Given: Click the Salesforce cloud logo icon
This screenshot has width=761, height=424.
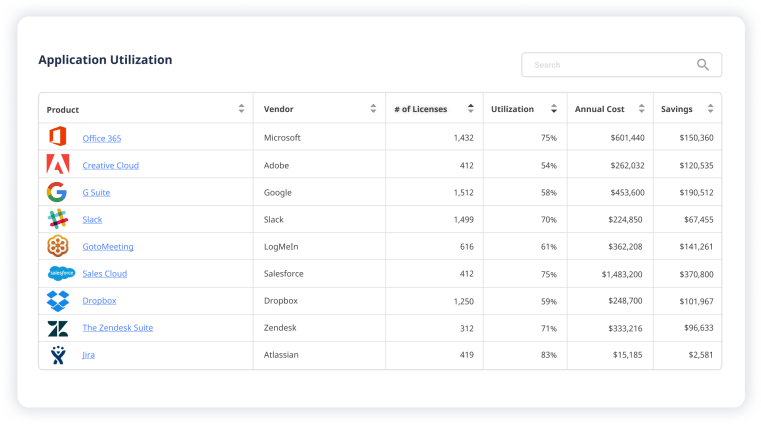Looking at the screenshot, I should pyautogui.click(x=60, y=273).
